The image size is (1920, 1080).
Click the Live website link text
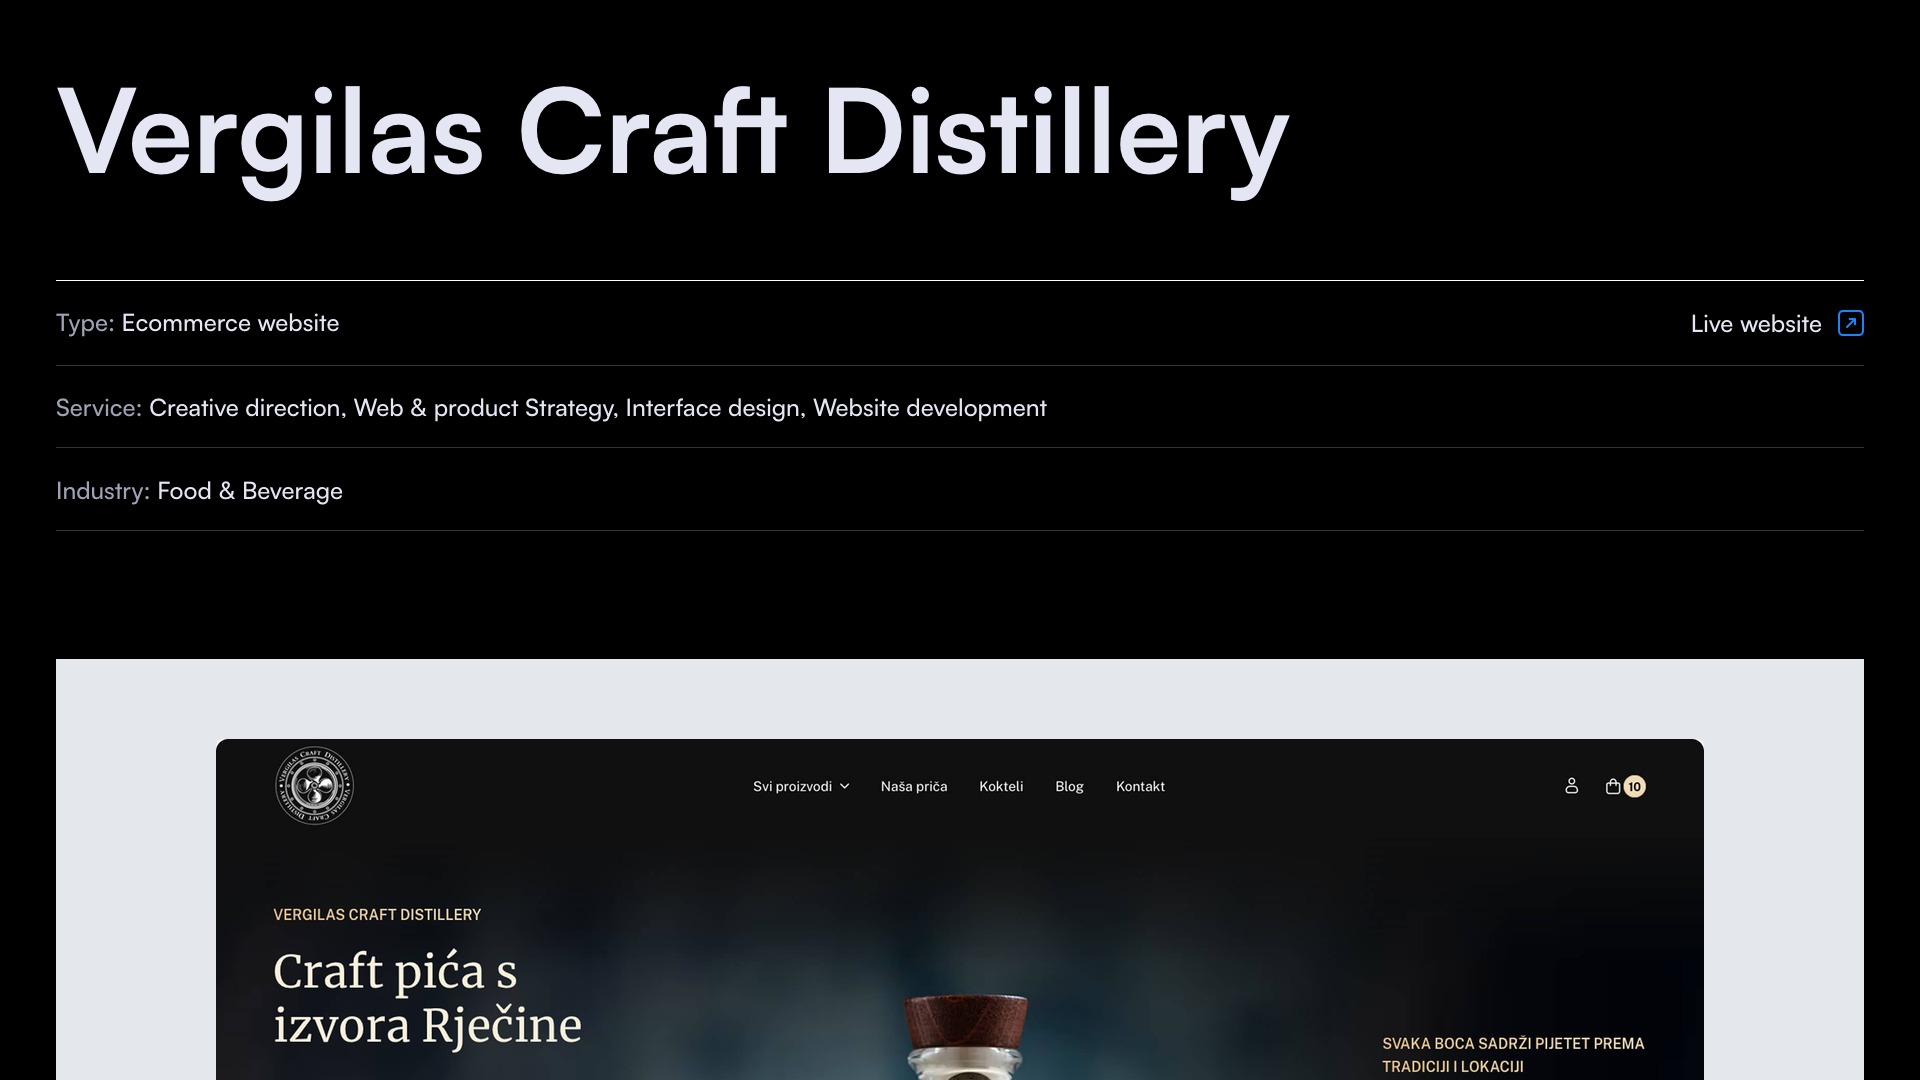(x=1756, y=324)
